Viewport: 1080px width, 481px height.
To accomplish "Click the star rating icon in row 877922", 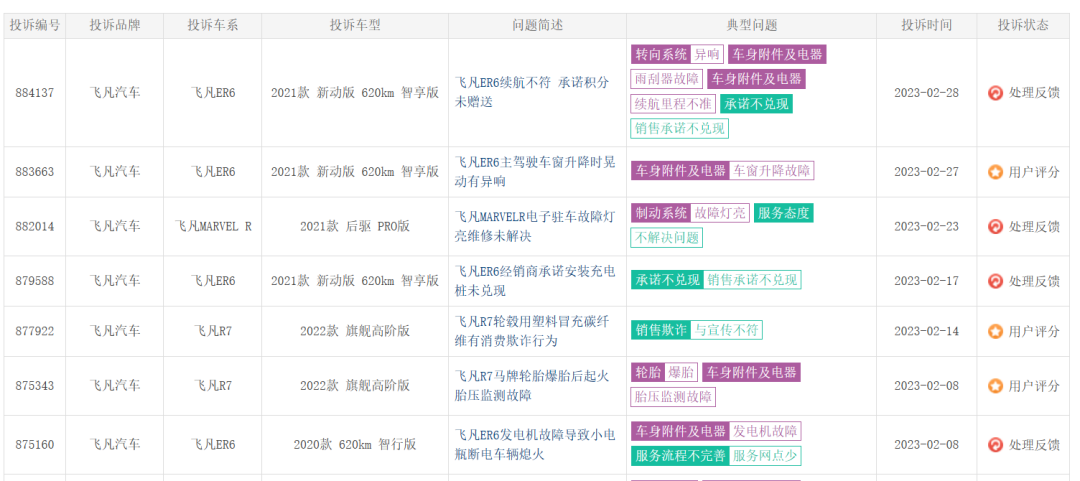I will 995,331.
